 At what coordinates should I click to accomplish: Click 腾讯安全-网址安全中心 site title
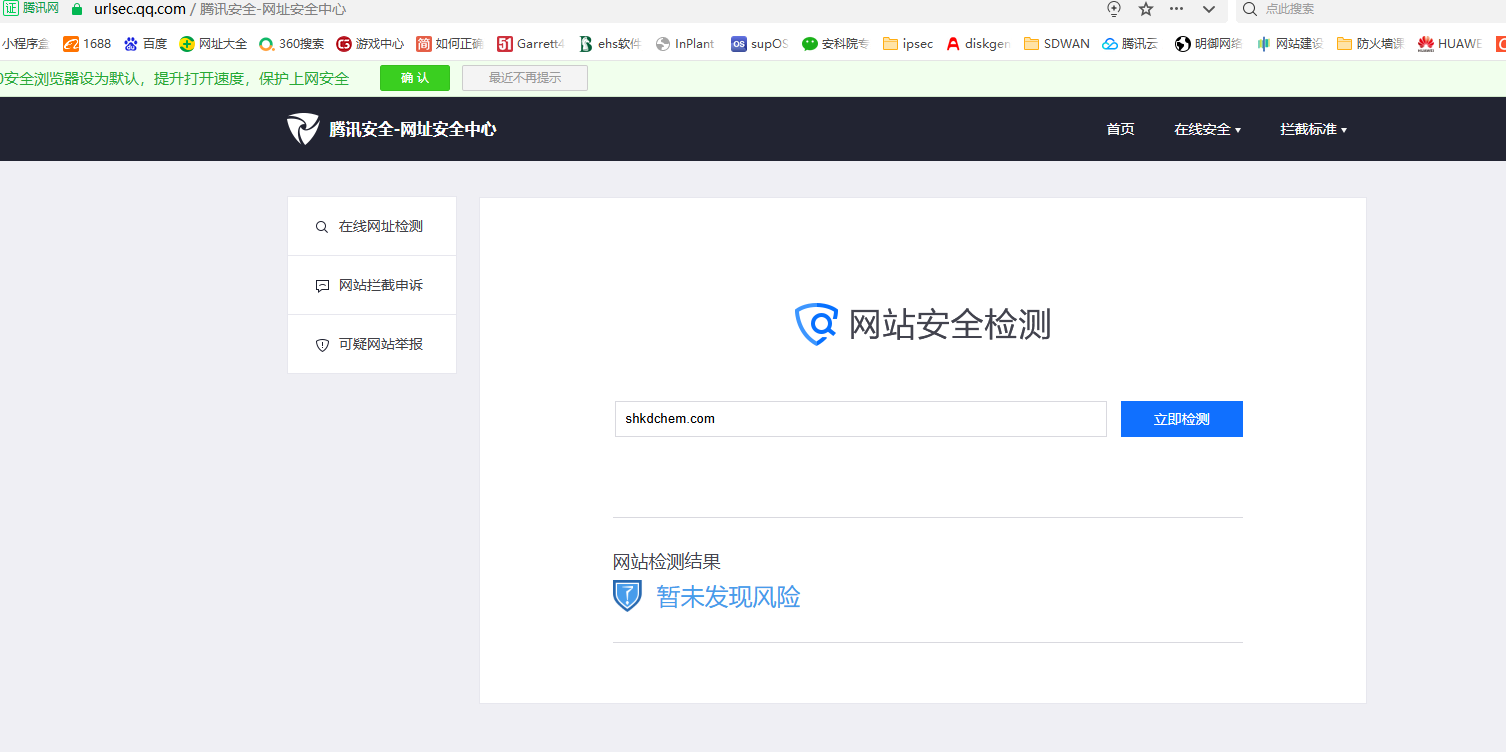coord(413,129)
